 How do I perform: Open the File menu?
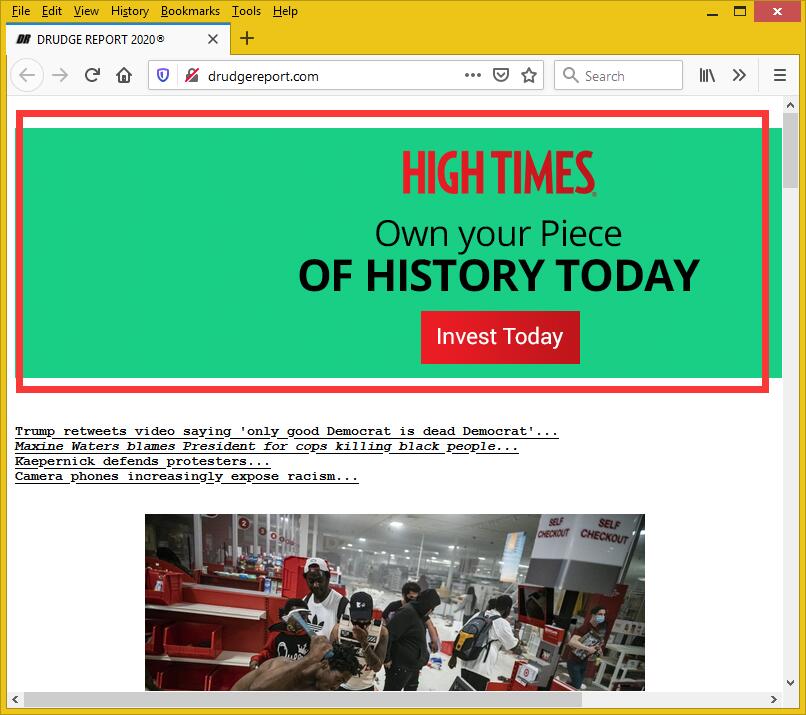pyautogui.click(x=21, y=11)
